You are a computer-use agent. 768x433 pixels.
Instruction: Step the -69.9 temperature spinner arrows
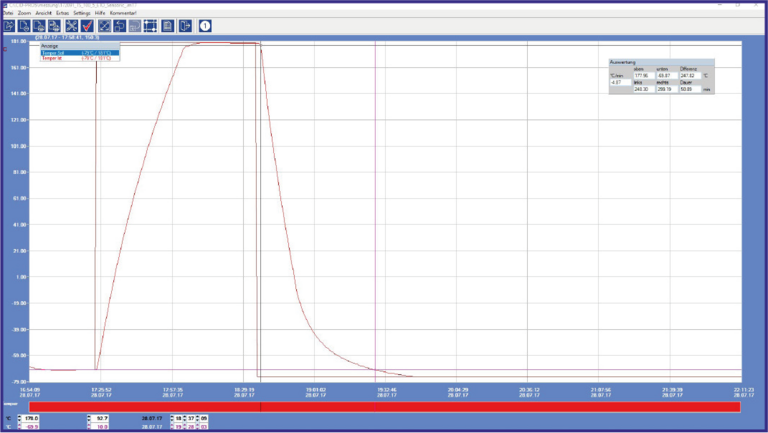click(x=20, y=427)
